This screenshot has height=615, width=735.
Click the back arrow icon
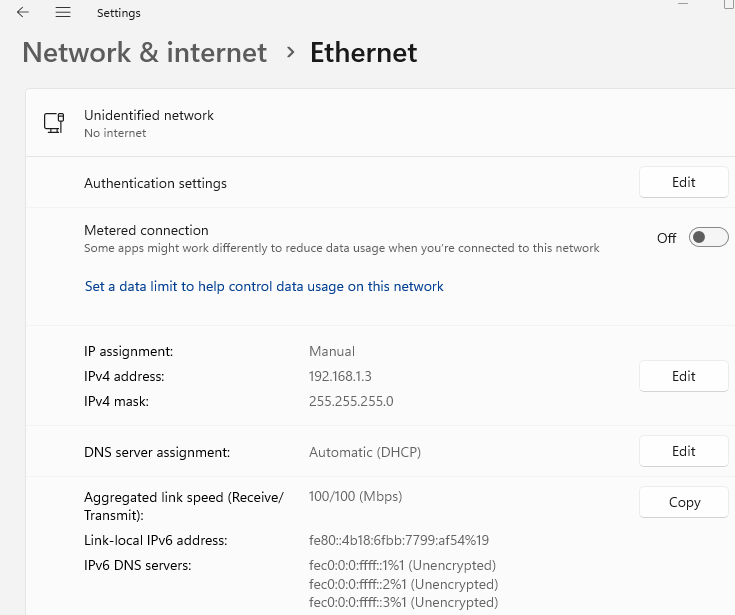coord(22,13)
